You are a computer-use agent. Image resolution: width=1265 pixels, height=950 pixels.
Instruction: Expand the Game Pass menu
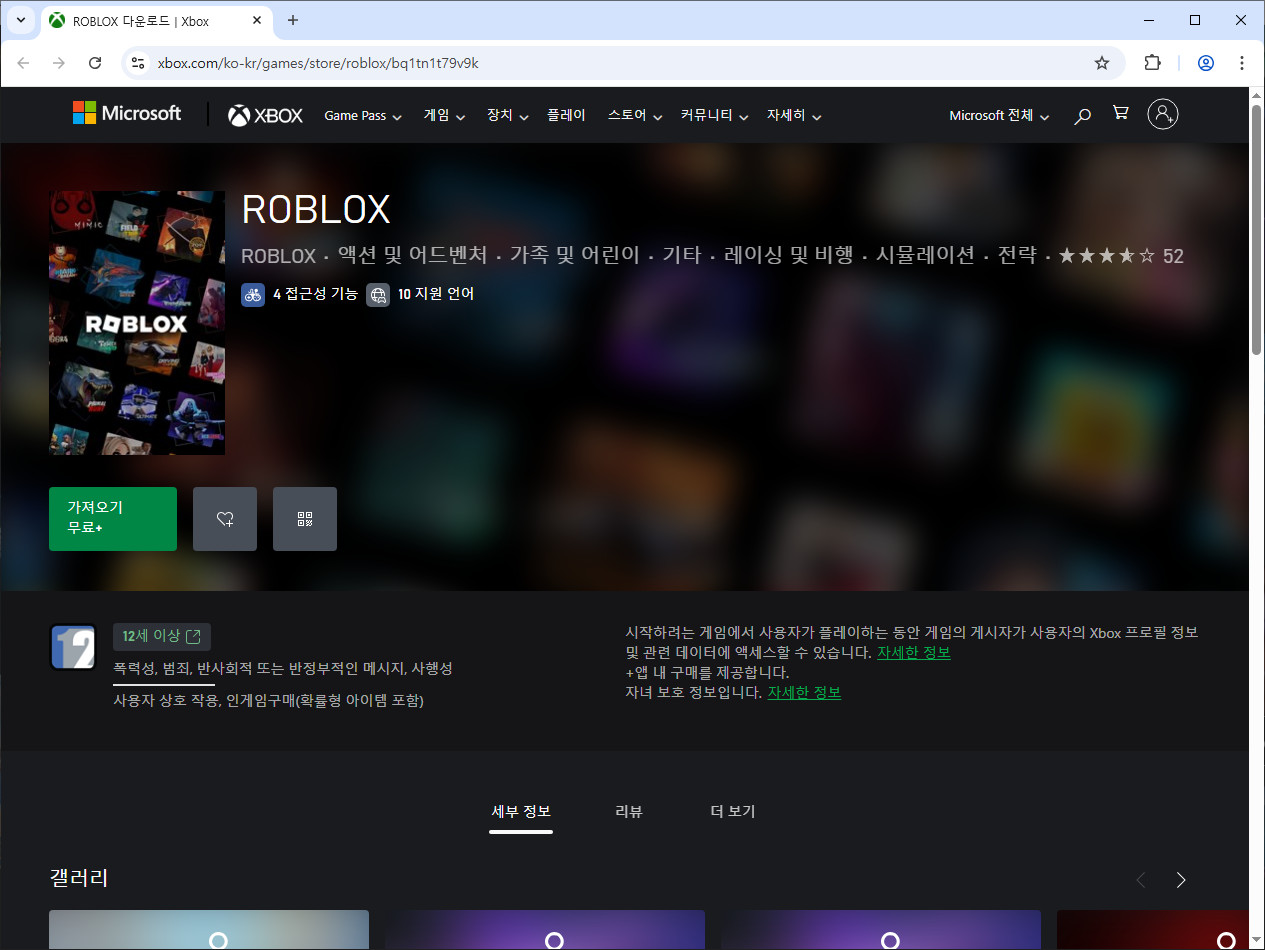[x=363, y=116]
